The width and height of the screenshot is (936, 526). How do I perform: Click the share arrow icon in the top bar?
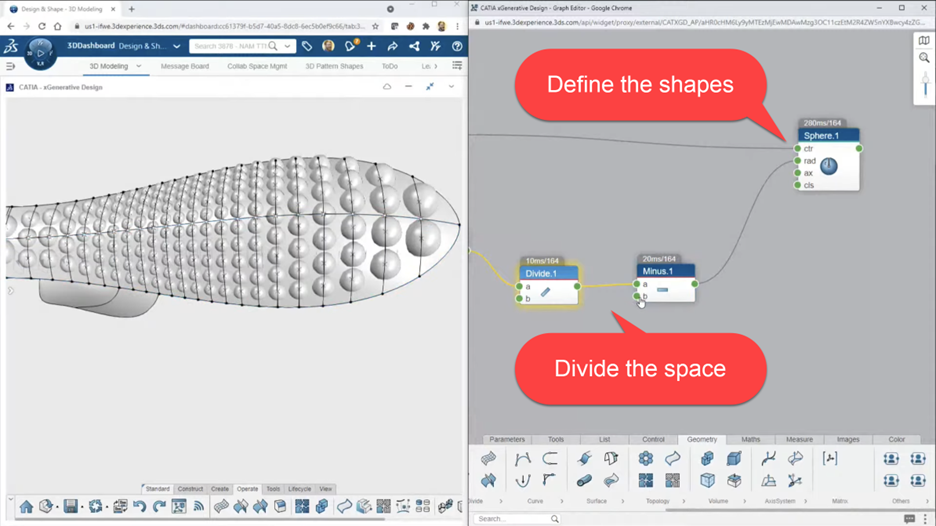tap(392, 46)
